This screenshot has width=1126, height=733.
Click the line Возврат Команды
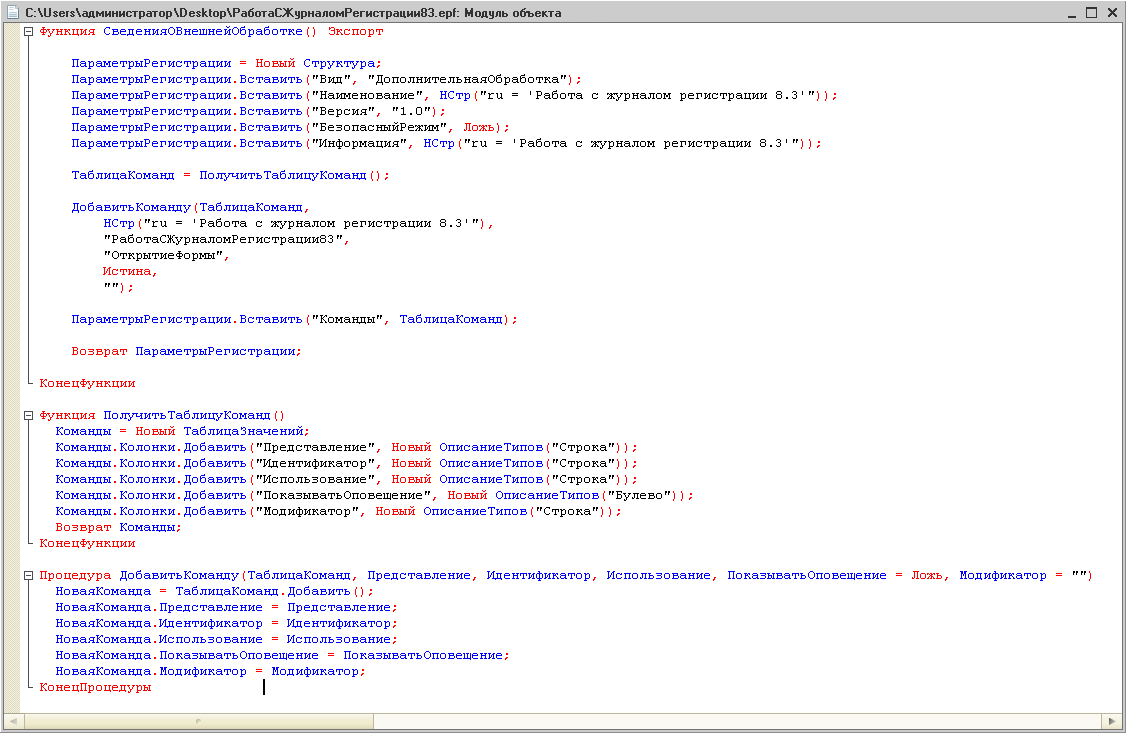tap(118, 528)
